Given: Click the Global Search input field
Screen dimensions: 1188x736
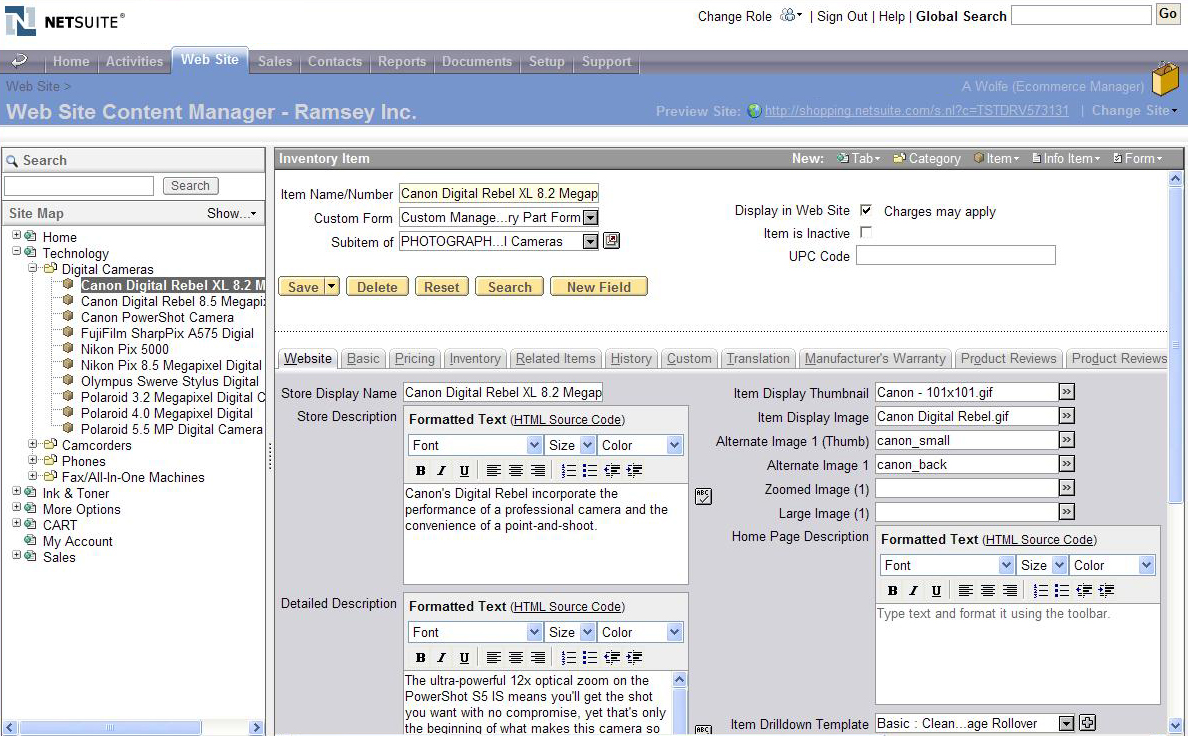Looking at the screenshot, I should tap(1081, 15).
